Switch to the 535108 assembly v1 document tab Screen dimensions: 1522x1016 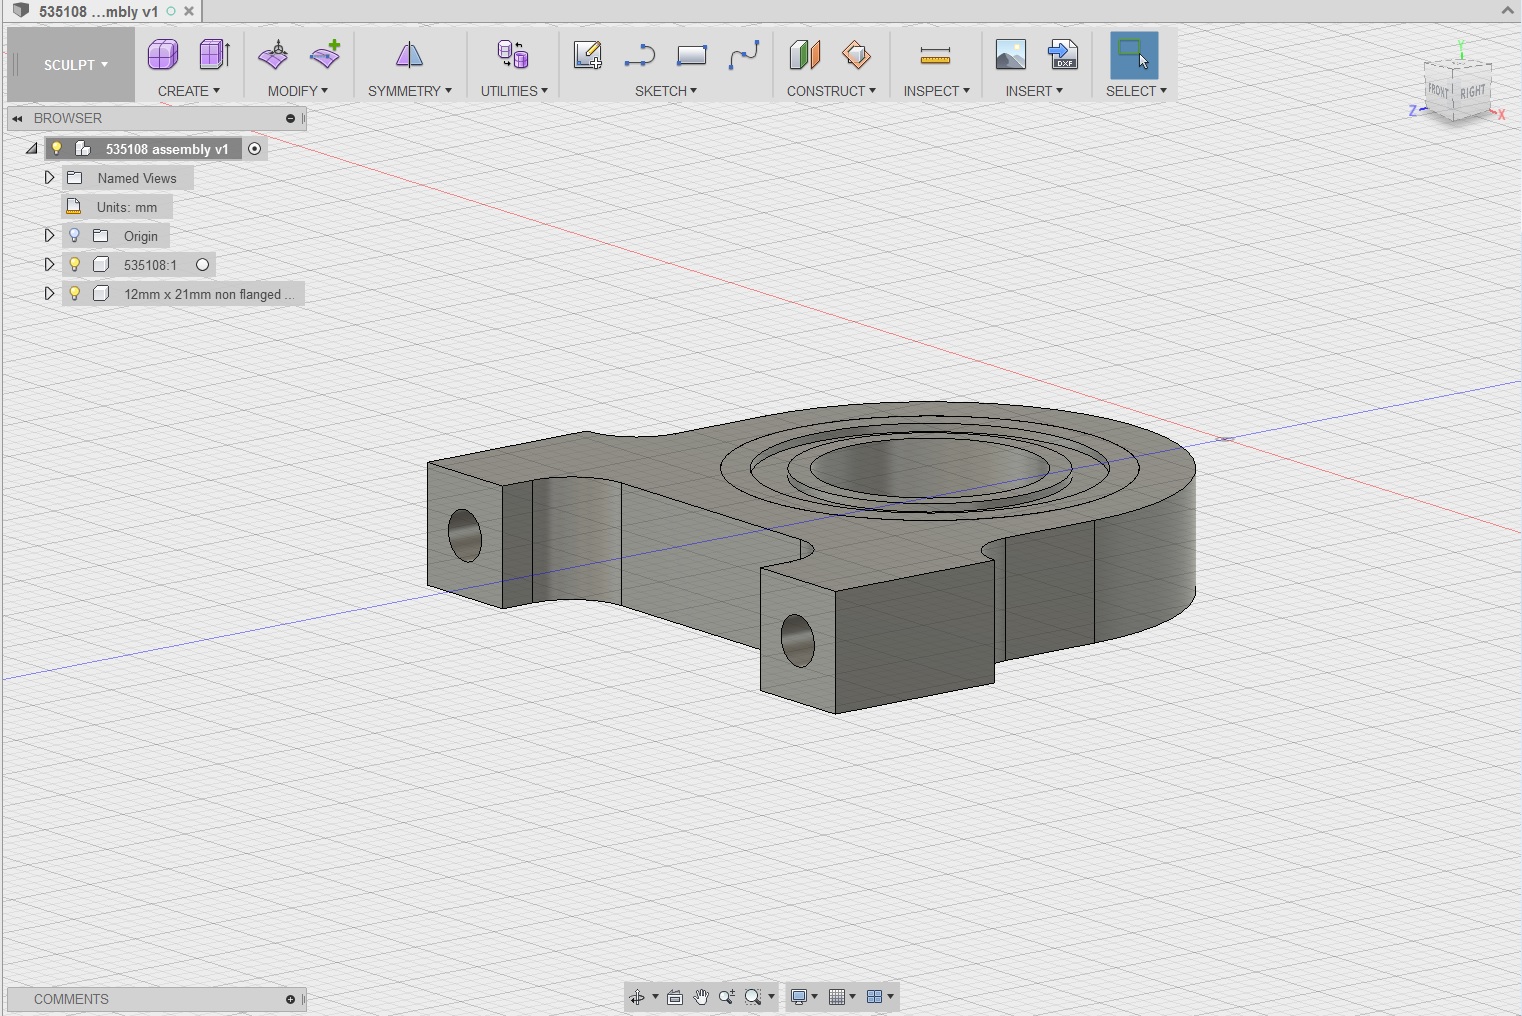[x=97, y=11]
